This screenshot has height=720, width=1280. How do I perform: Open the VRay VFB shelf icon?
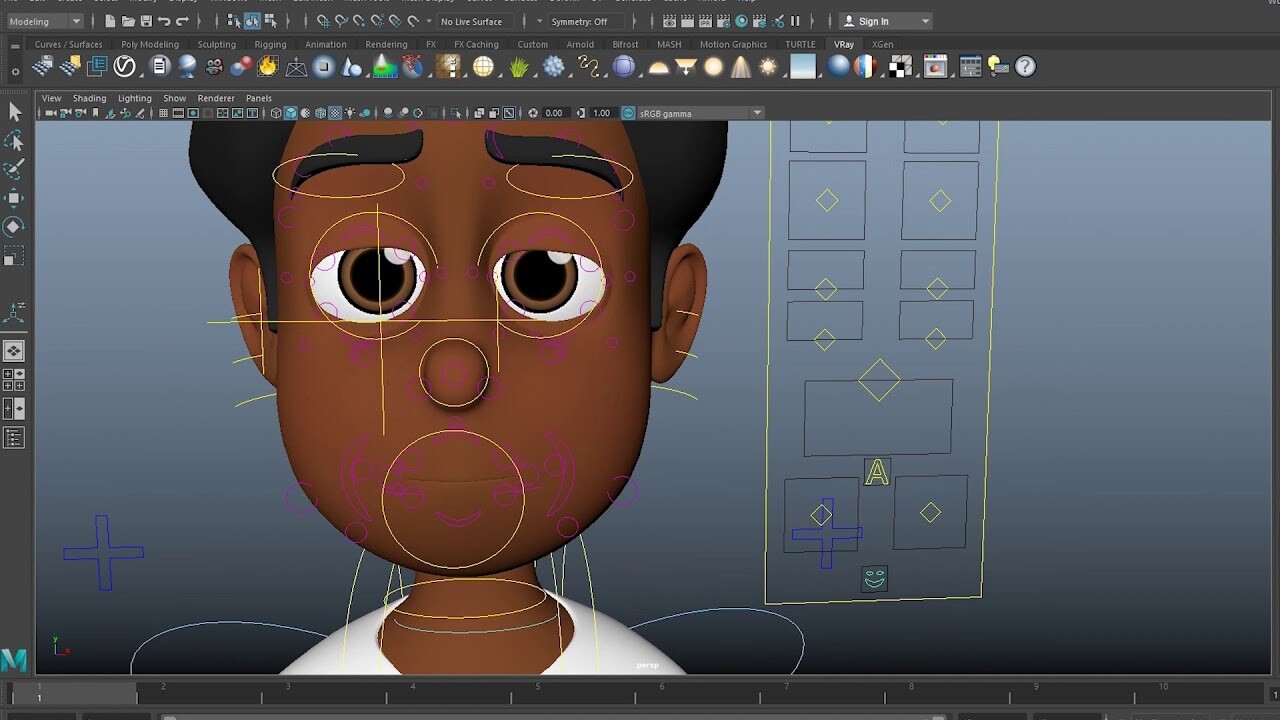tap(935, 66)
